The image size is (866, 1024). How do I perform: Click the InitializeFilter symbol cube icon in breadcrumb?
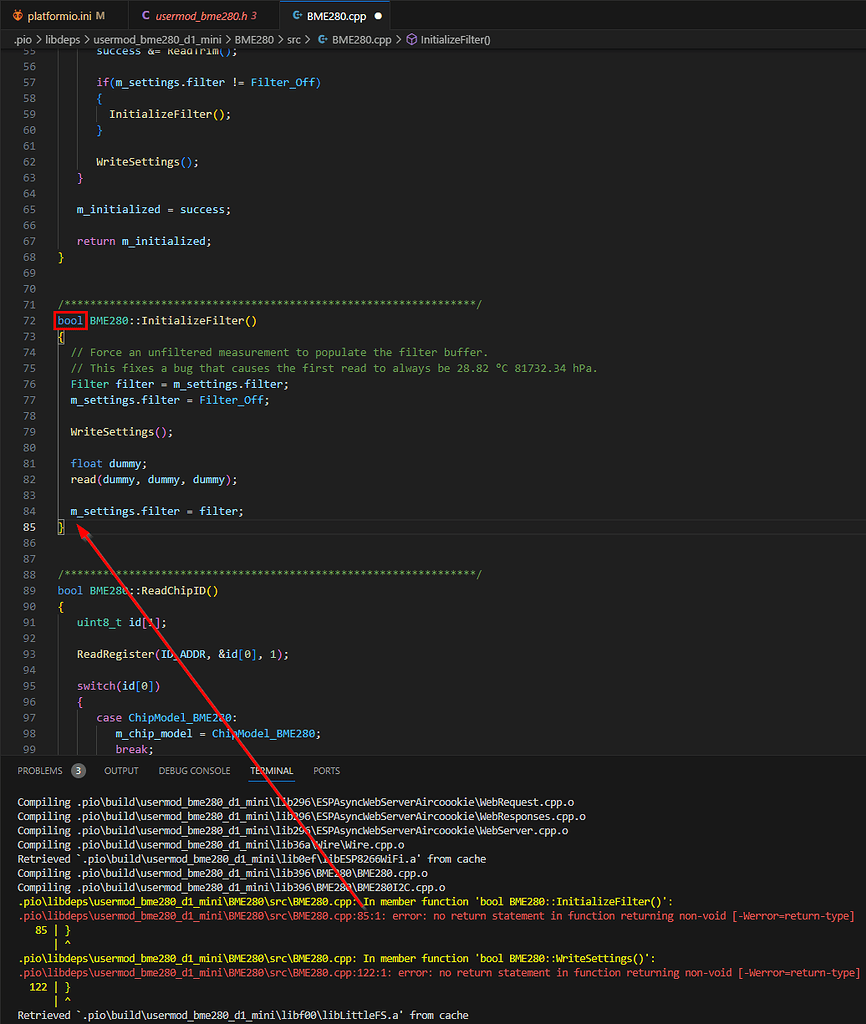[411, 40]
